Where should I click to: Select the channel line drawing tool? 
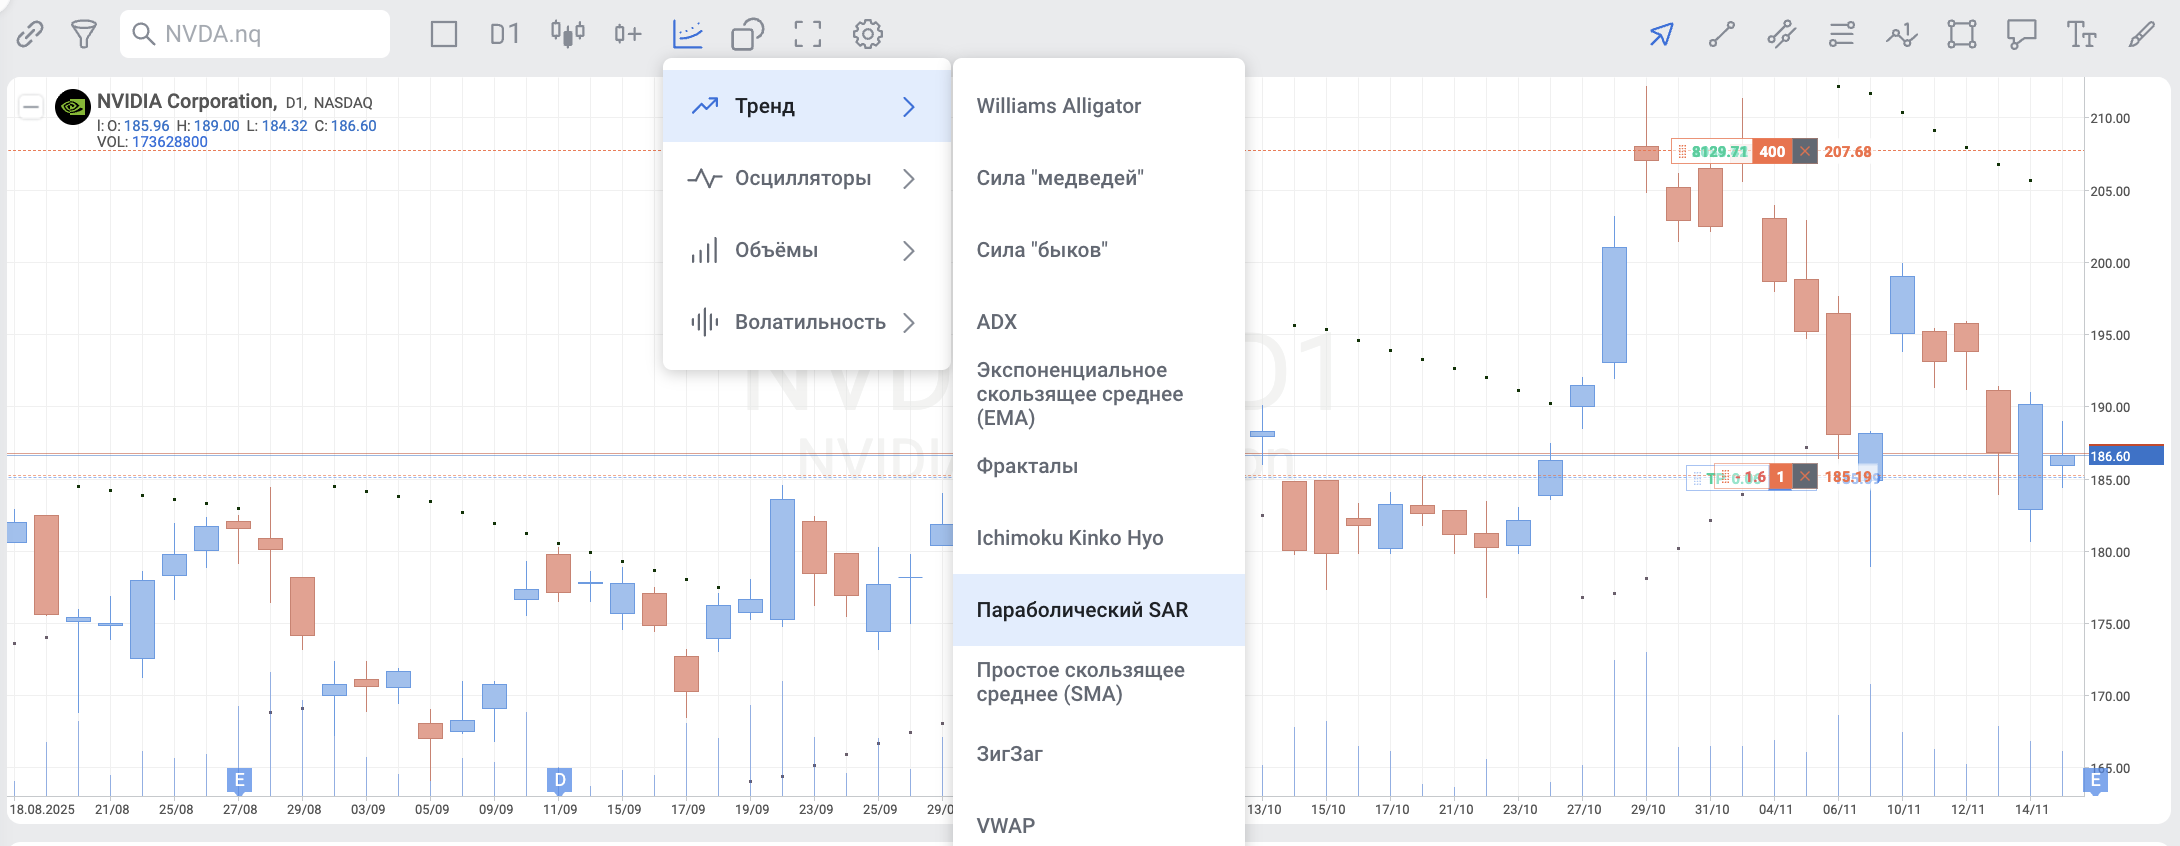tap(1781, 34)
